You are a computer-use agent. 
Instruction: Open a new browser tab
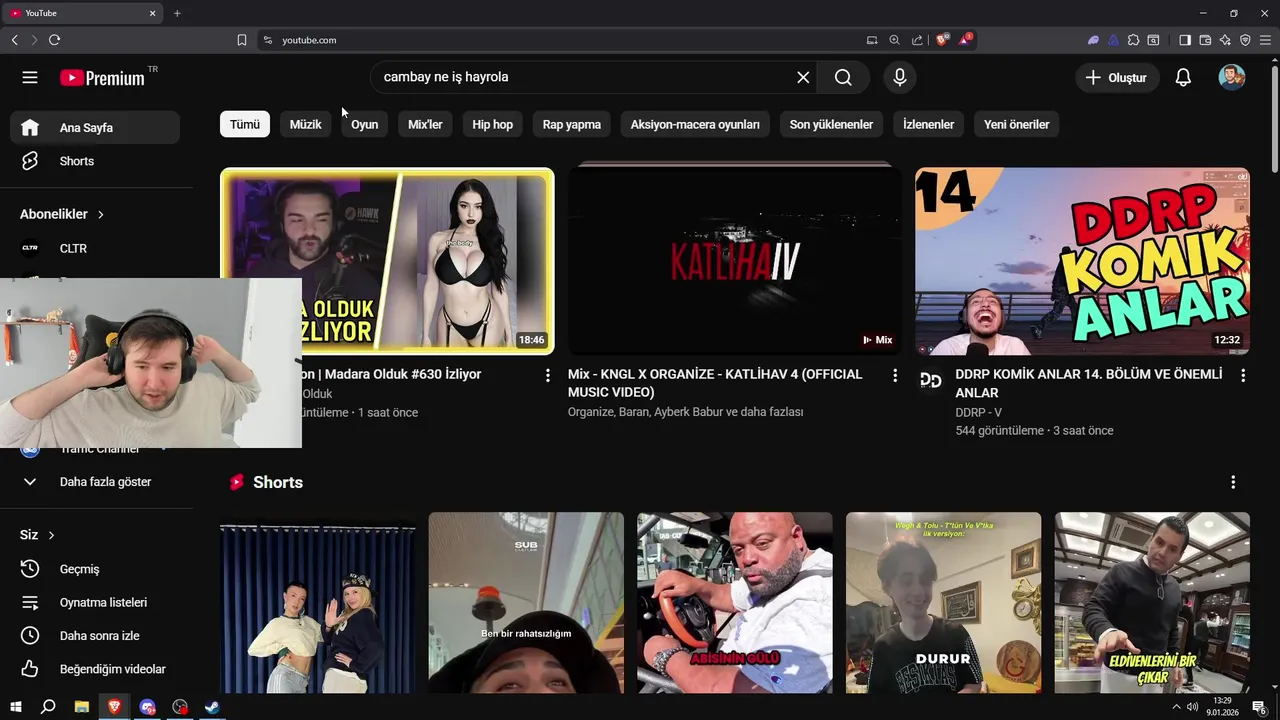(x=177, y=13)
